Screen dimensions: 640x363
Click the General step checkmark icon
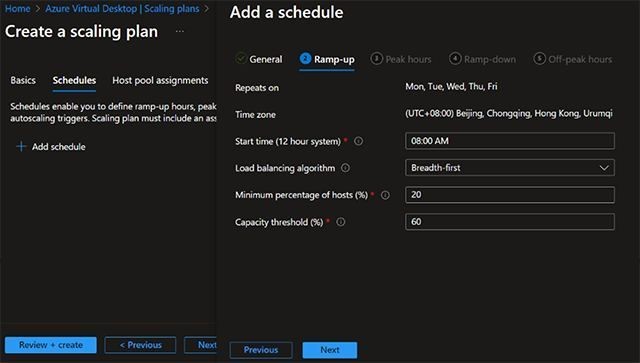pos(241,58)
